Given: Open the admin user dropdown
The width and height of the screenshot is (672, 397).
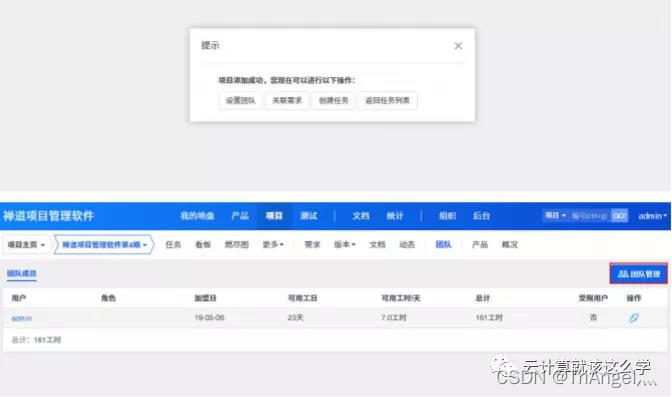Looking at the screenshot, I should pos(652,216).
